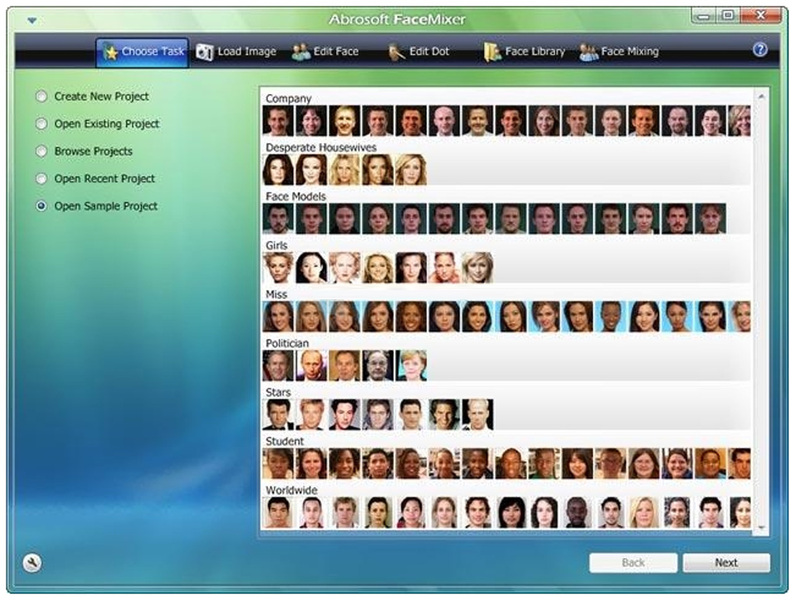Image resolution: width=796 pixels, height=600 pixels.
Task: Select the first Politician sample face
Action: pos(278,365)
